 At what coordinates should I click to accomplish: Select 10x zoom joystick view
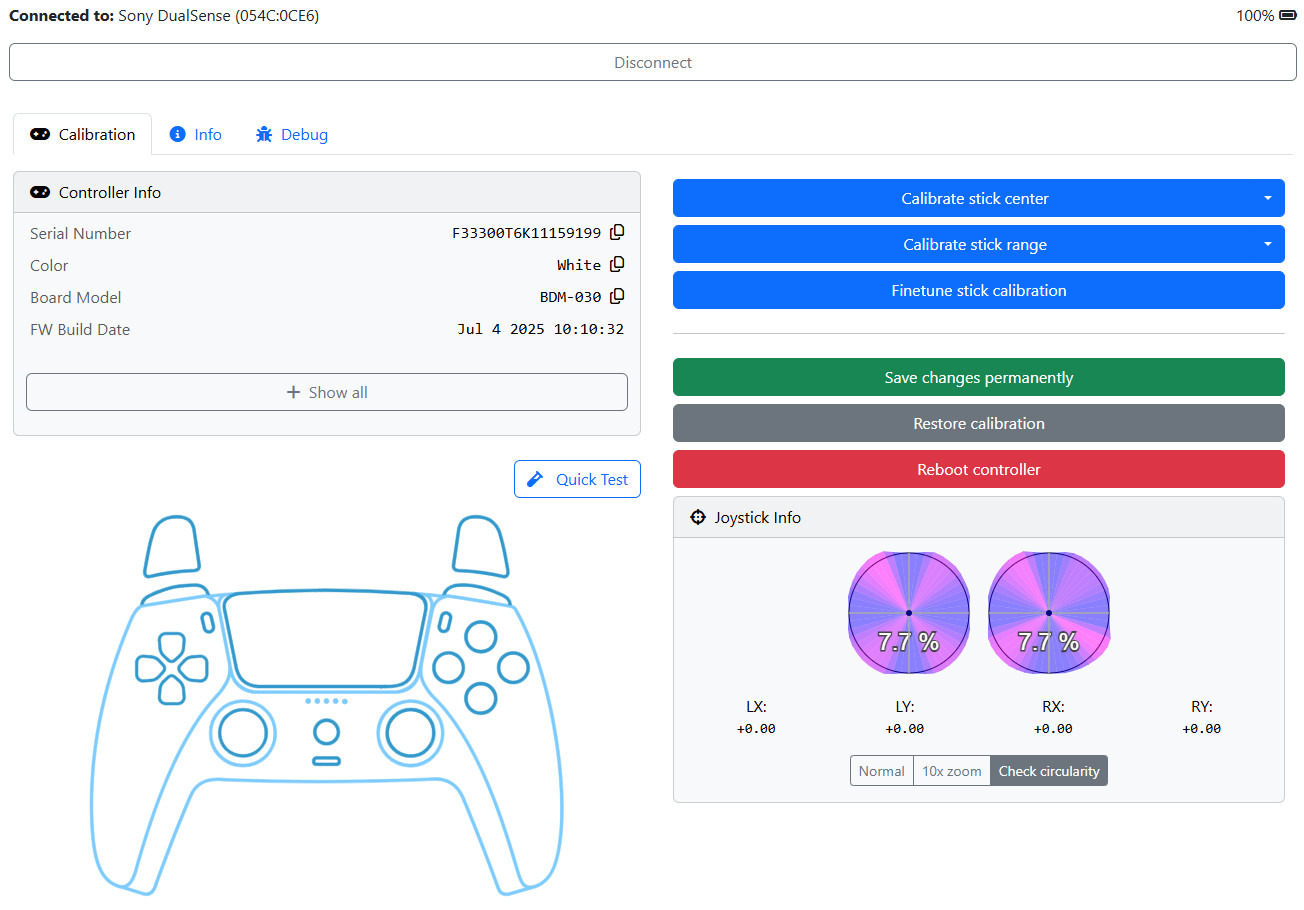(x=952, y=771)
